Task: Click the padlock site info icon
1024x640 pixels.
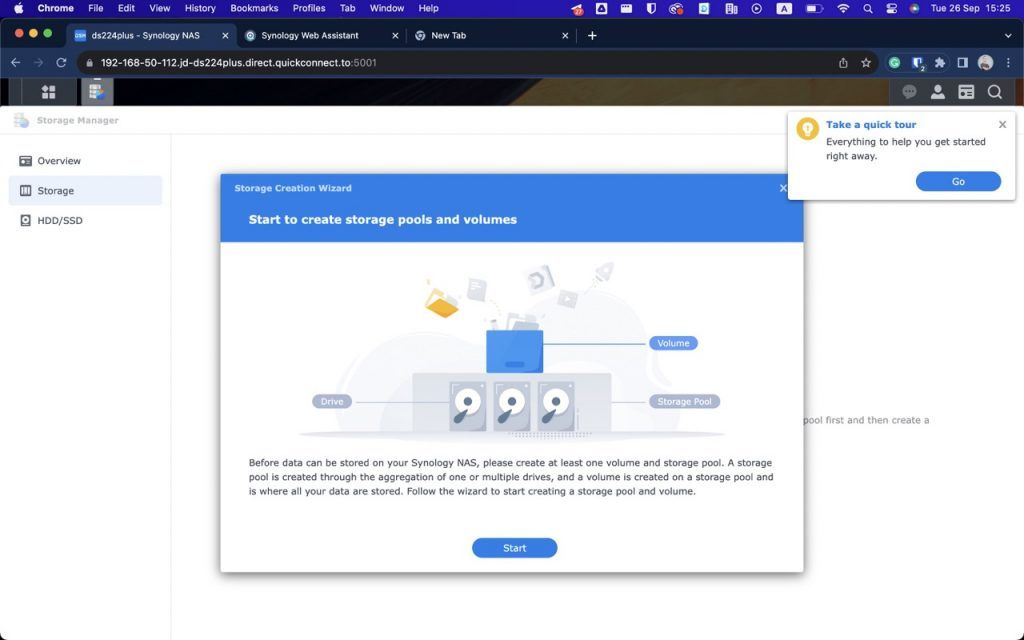Action: pyautogui.click(x=89, y=63)
